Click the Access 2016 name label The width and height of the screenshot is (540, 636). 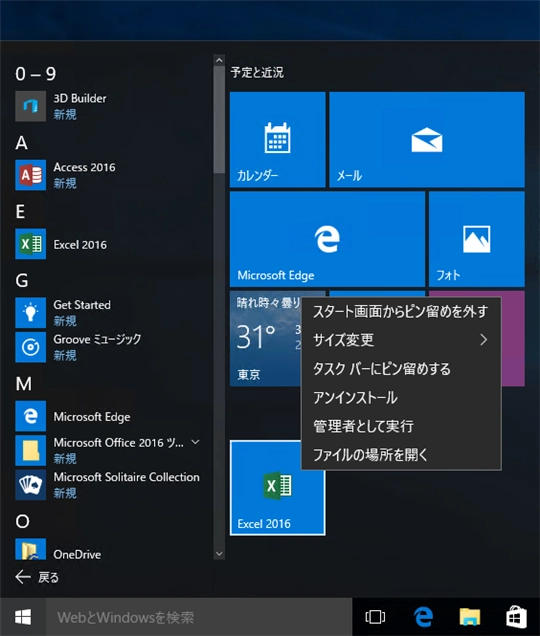click(84, 168)
